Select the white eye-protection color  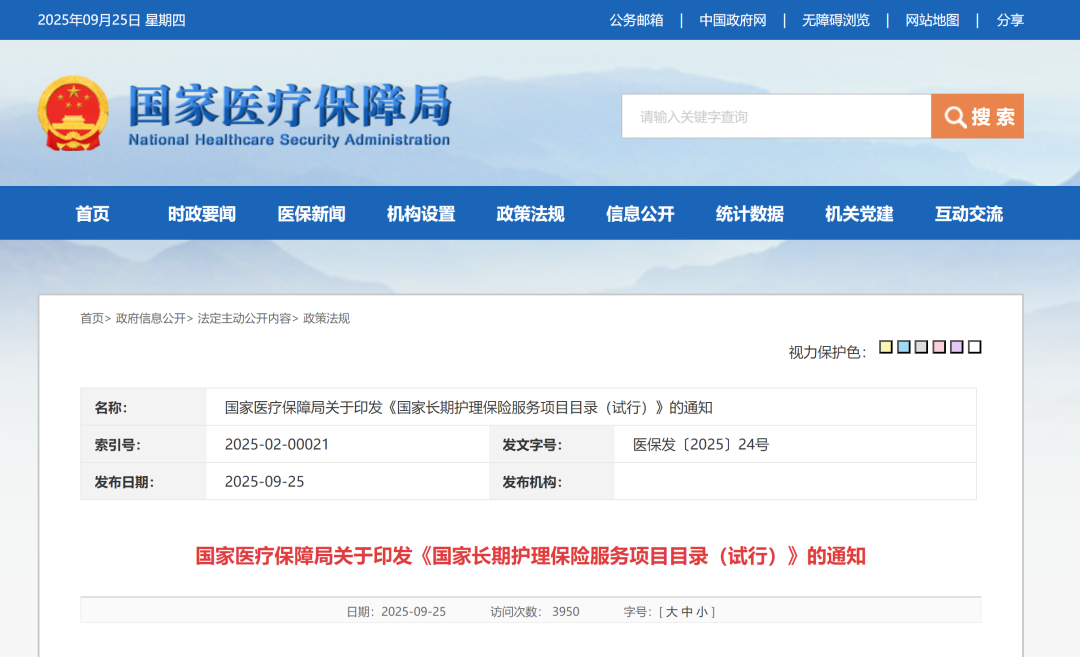[975, 347]
